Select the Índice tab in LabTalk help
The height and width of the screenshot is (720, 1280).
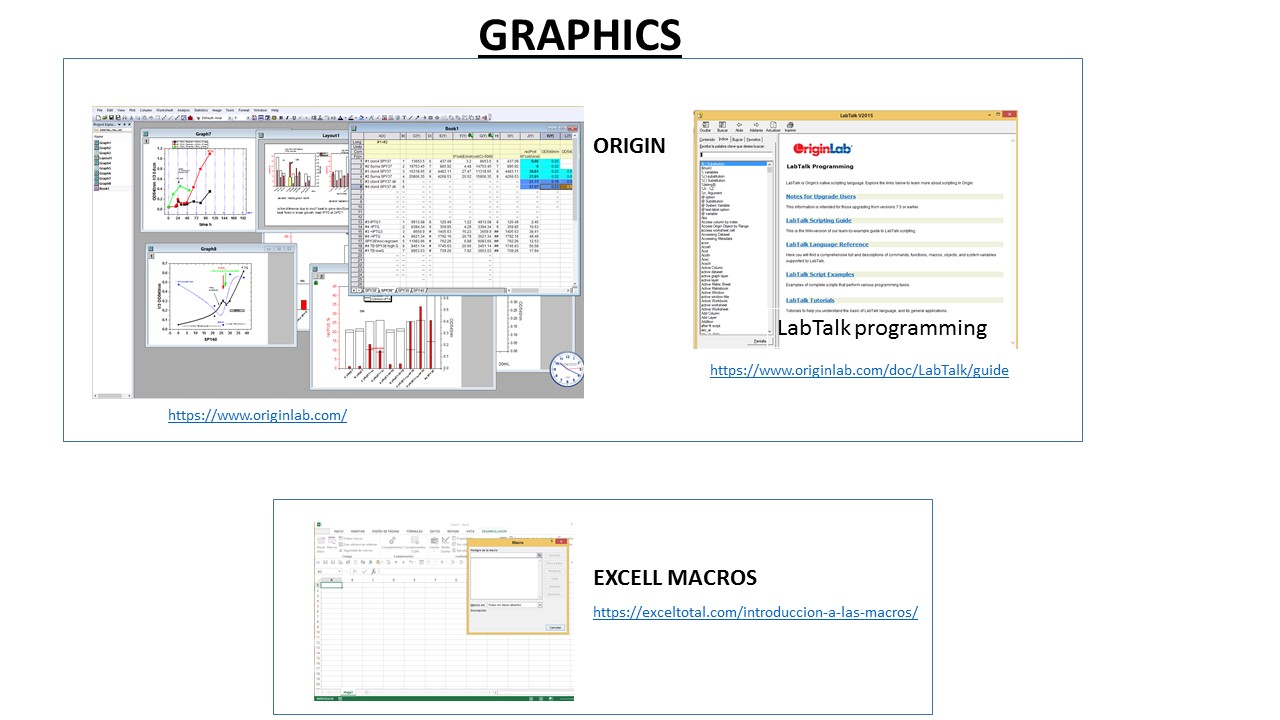[x=722, y=139]
